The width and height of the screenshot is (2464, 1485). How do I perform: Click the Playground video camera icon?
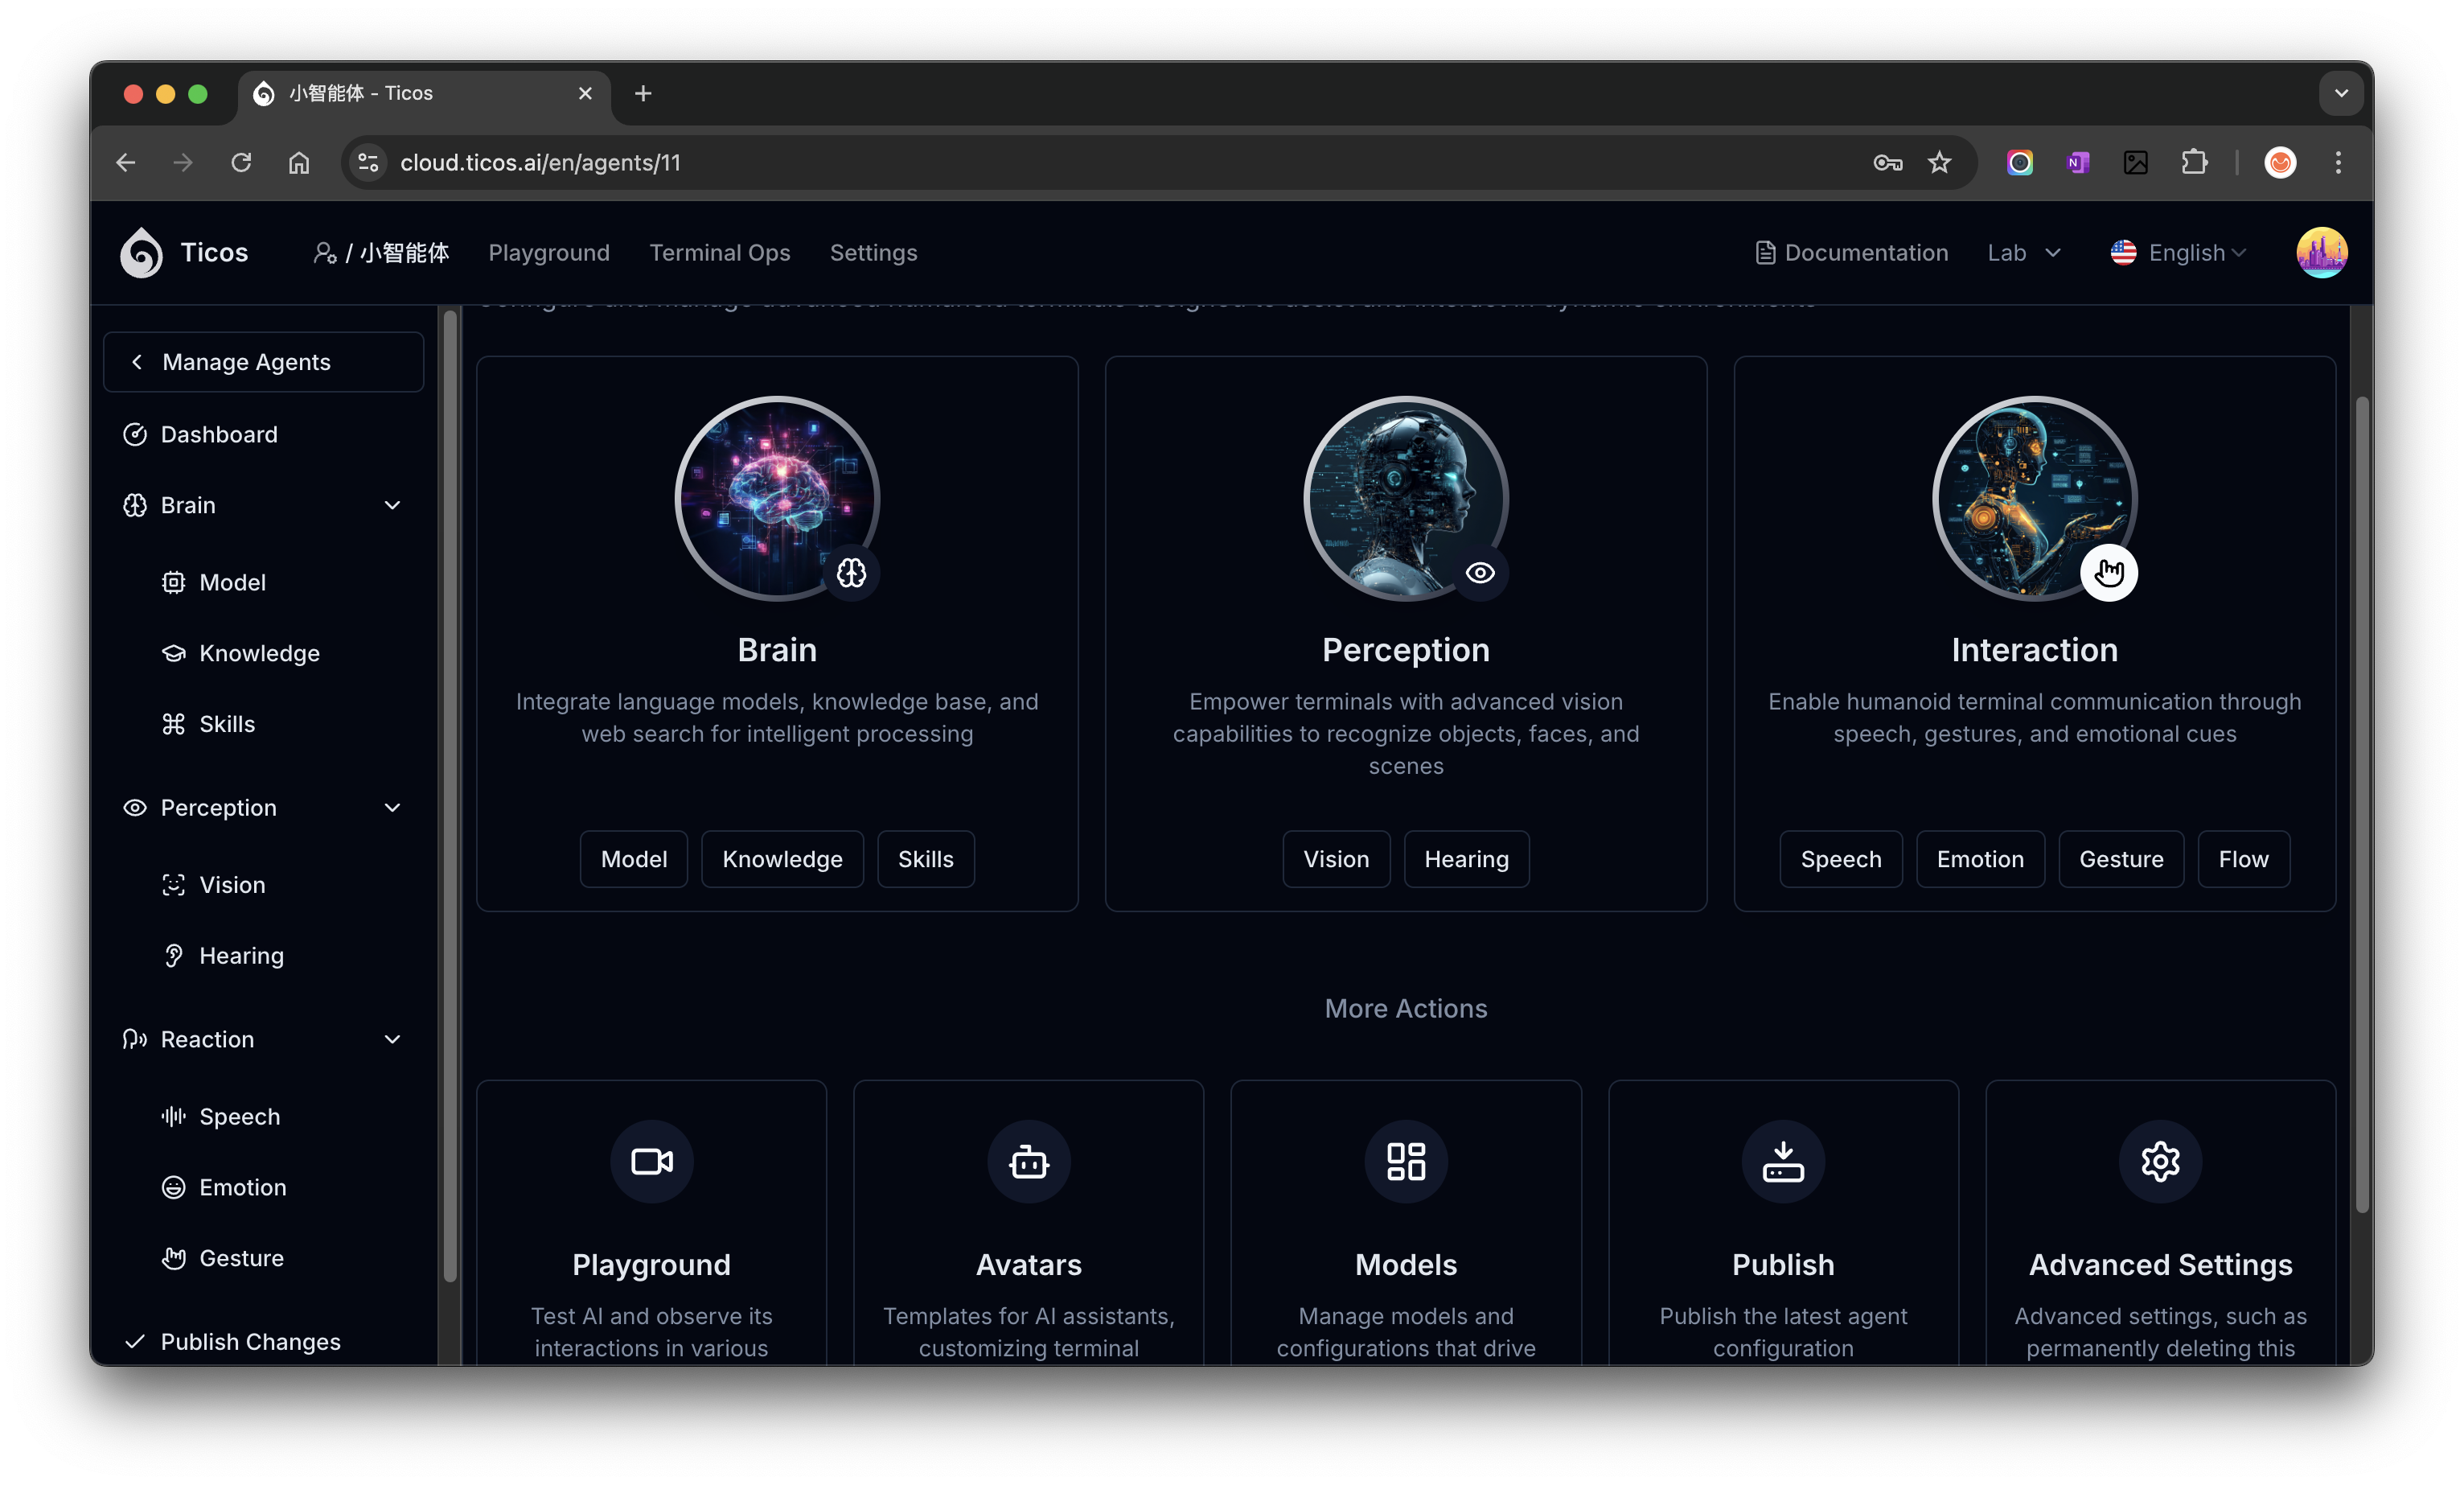[x=651, y=1161]
